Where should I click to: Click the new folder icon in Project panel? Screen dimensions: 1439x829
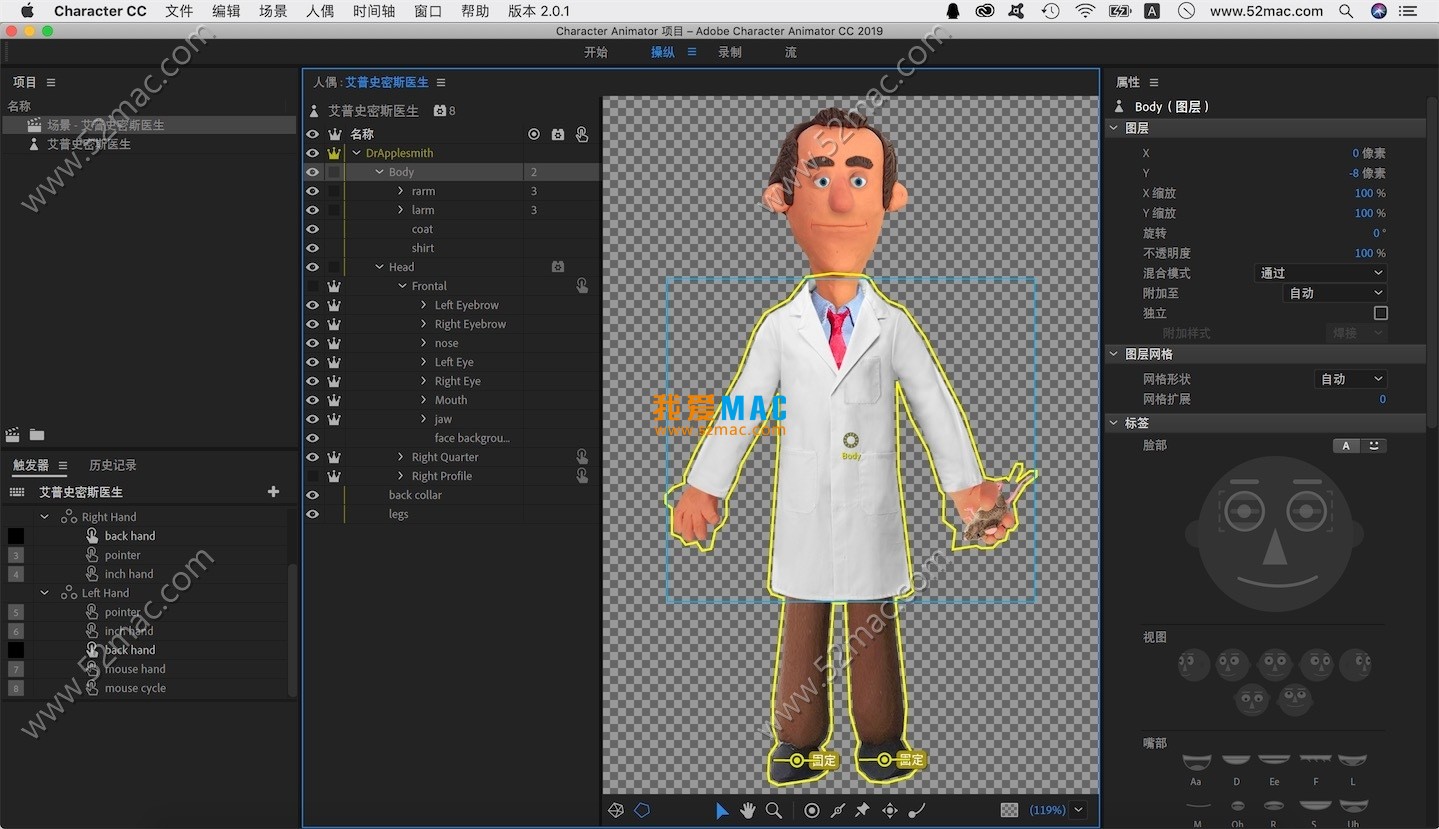37,435
